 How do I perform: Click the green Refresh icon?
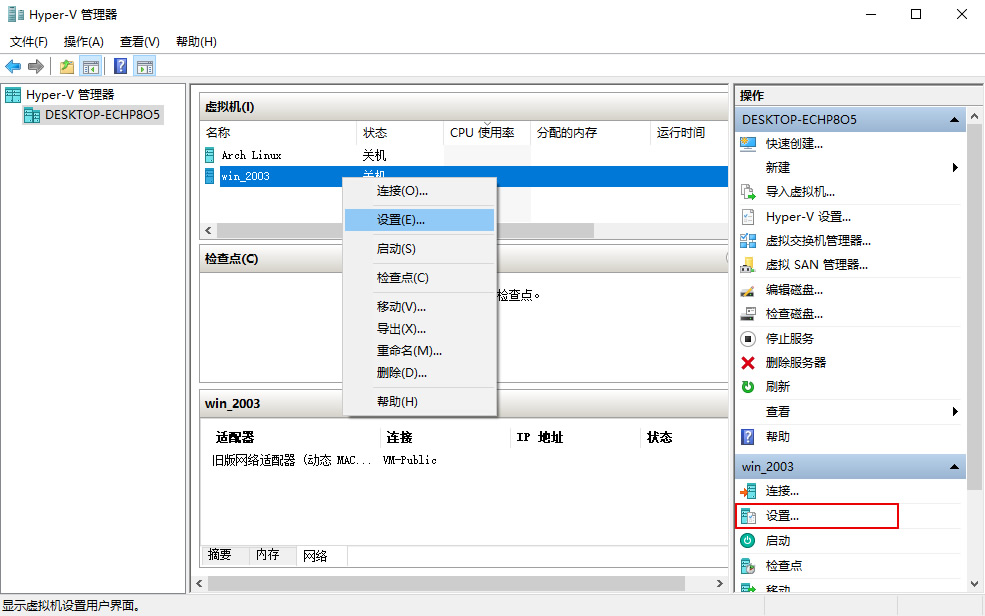coord(748,387)
